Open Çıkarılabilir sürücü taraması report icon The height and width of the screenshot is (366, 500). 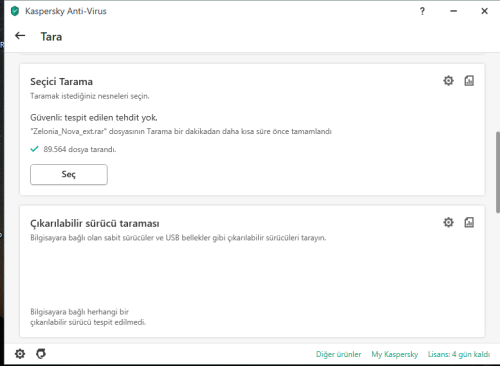tap(469, 222)
